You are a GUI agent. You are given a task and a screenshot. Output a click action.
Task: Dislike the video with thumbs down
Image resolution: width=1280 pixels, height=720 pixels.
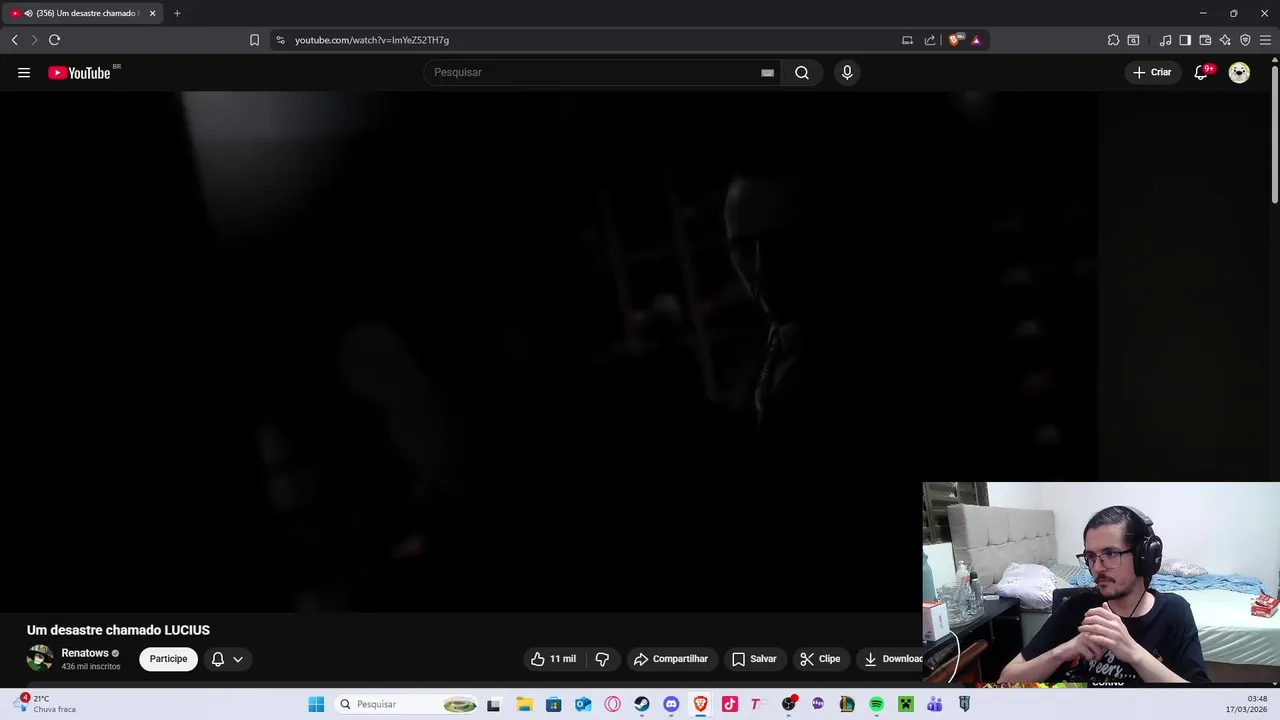tap(602, 659)
